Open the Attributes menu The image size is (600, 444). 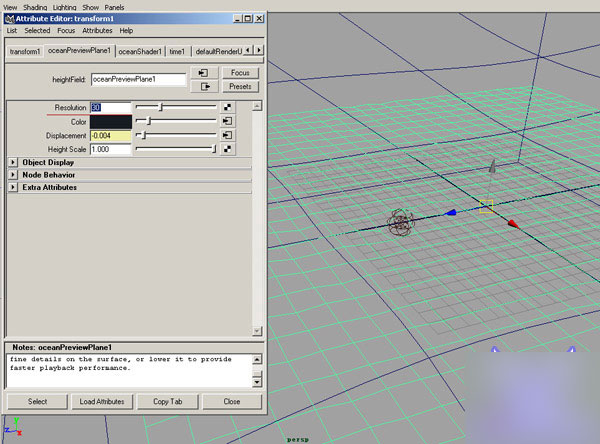[97, 31]
